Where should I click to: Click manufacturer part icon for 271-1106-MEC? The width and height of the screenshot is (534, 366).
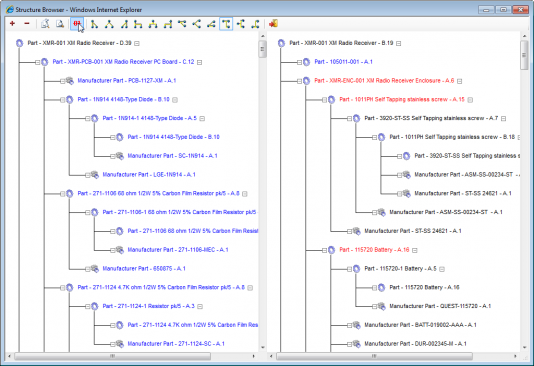point(120,250)
